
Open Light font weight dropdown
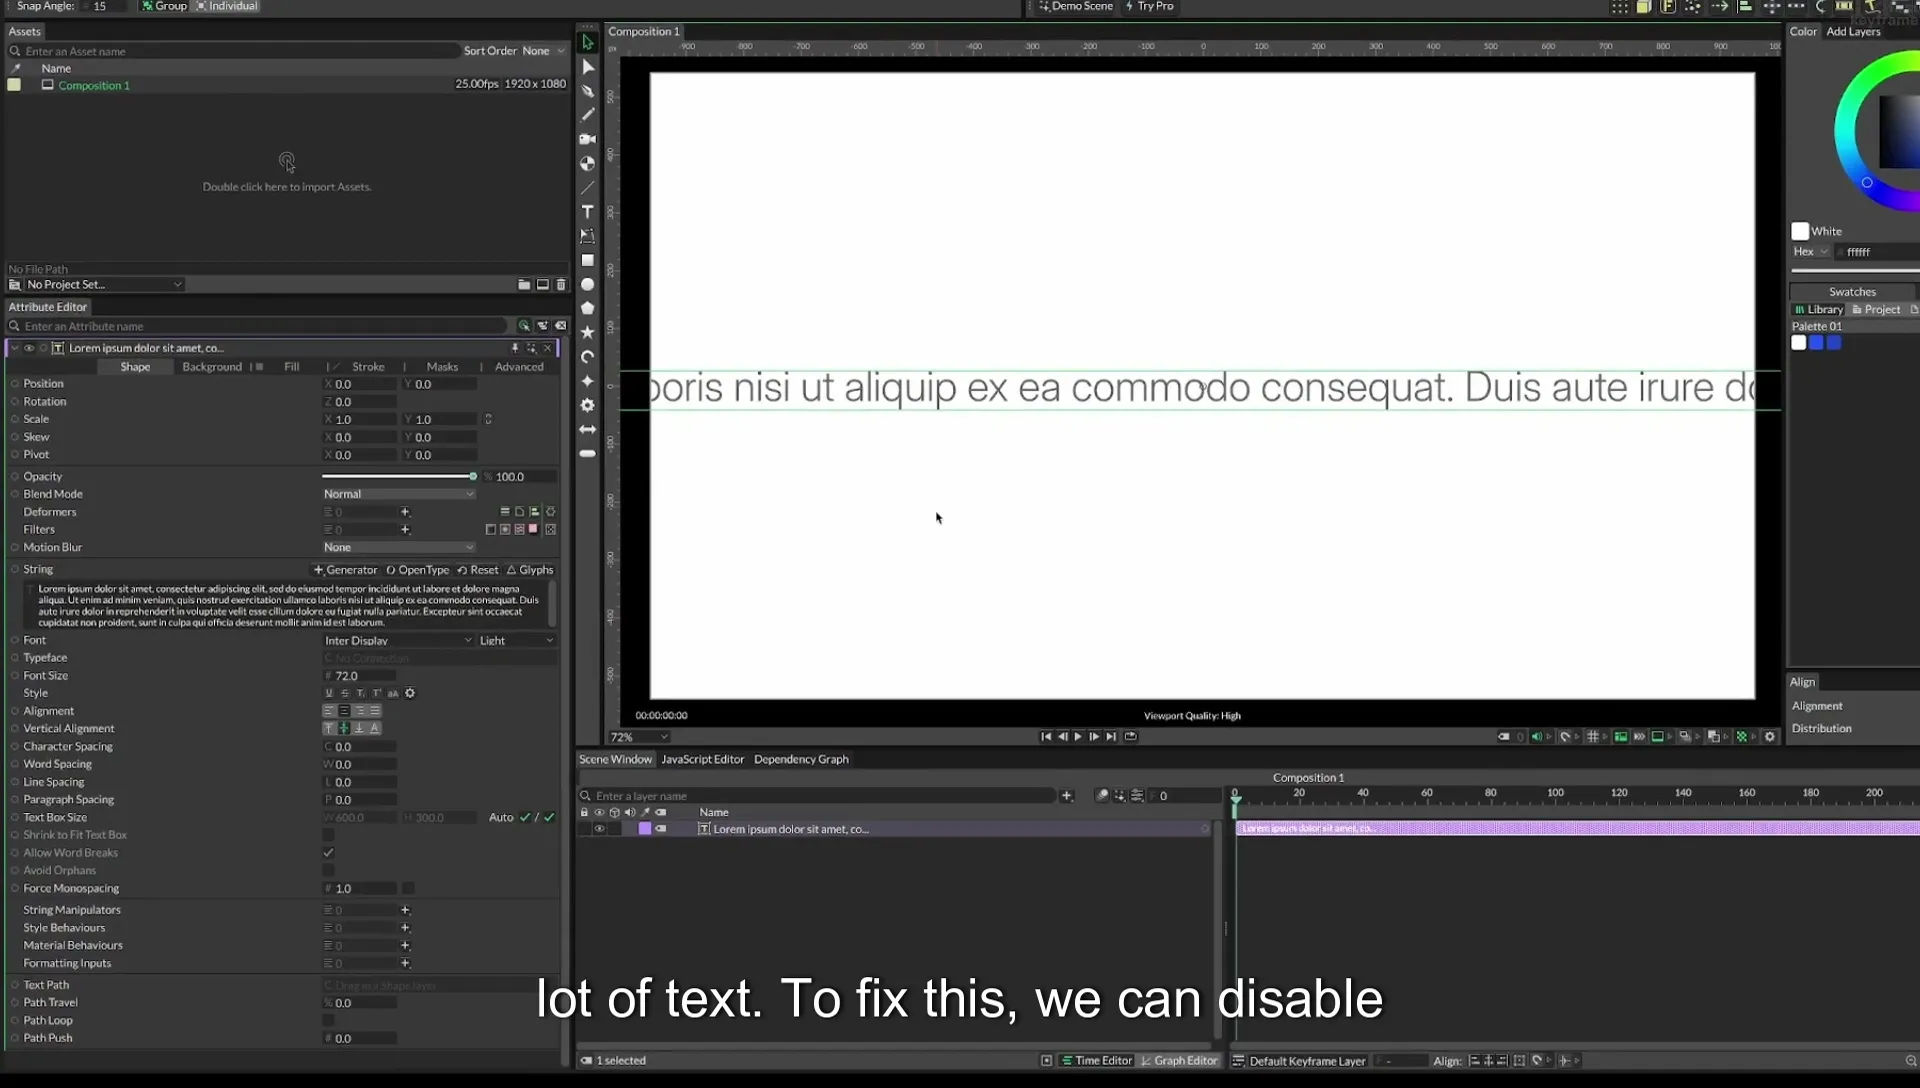pos(516,641)
